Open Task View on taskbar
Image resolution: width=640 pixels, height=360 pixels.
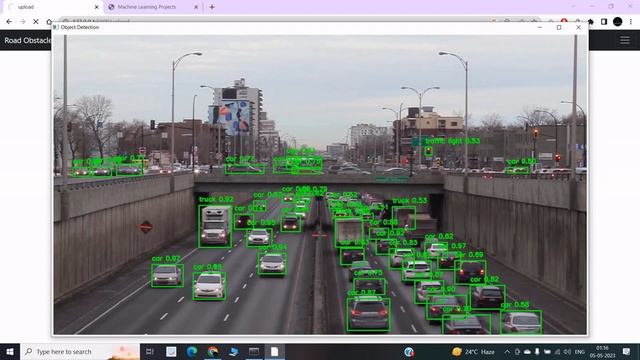click(150, 351)
